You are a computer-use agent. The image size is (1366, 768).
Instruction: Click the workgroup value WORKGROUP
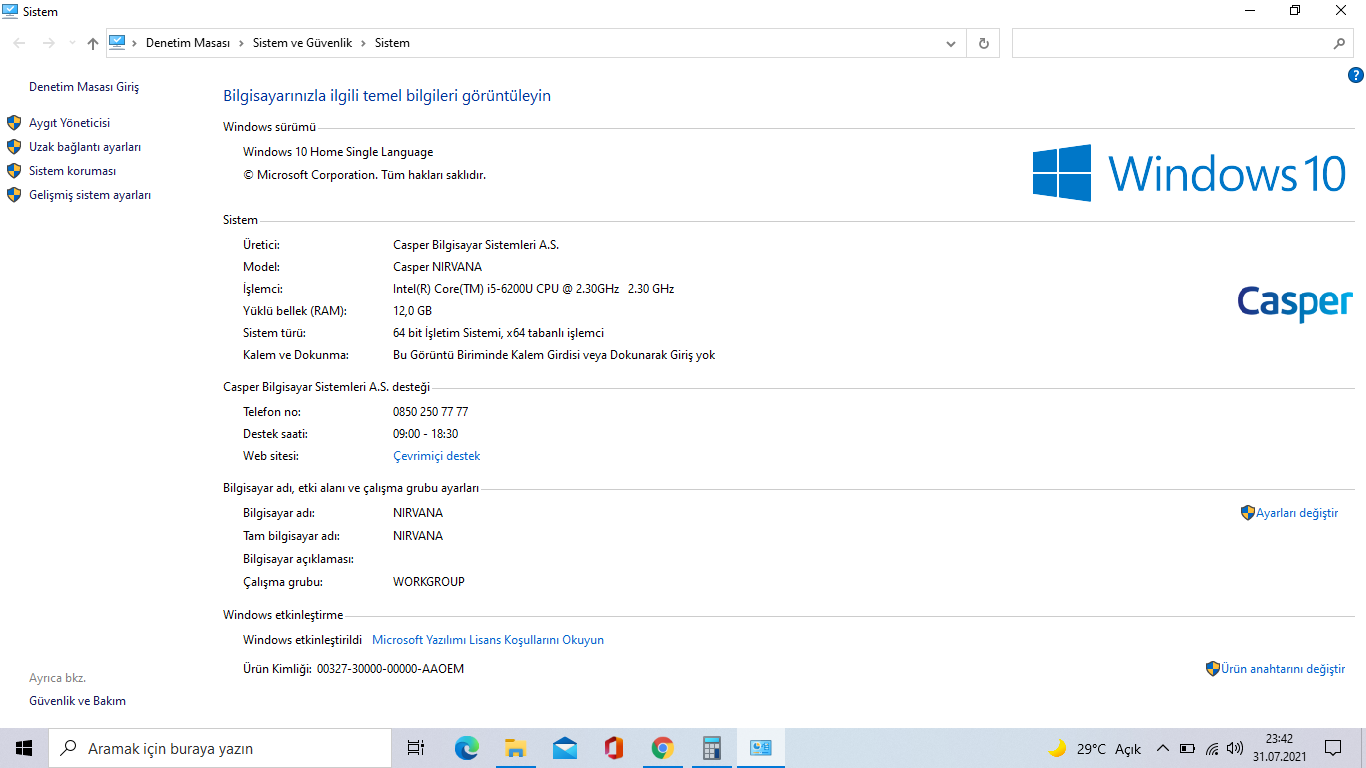tap(429, 582)
